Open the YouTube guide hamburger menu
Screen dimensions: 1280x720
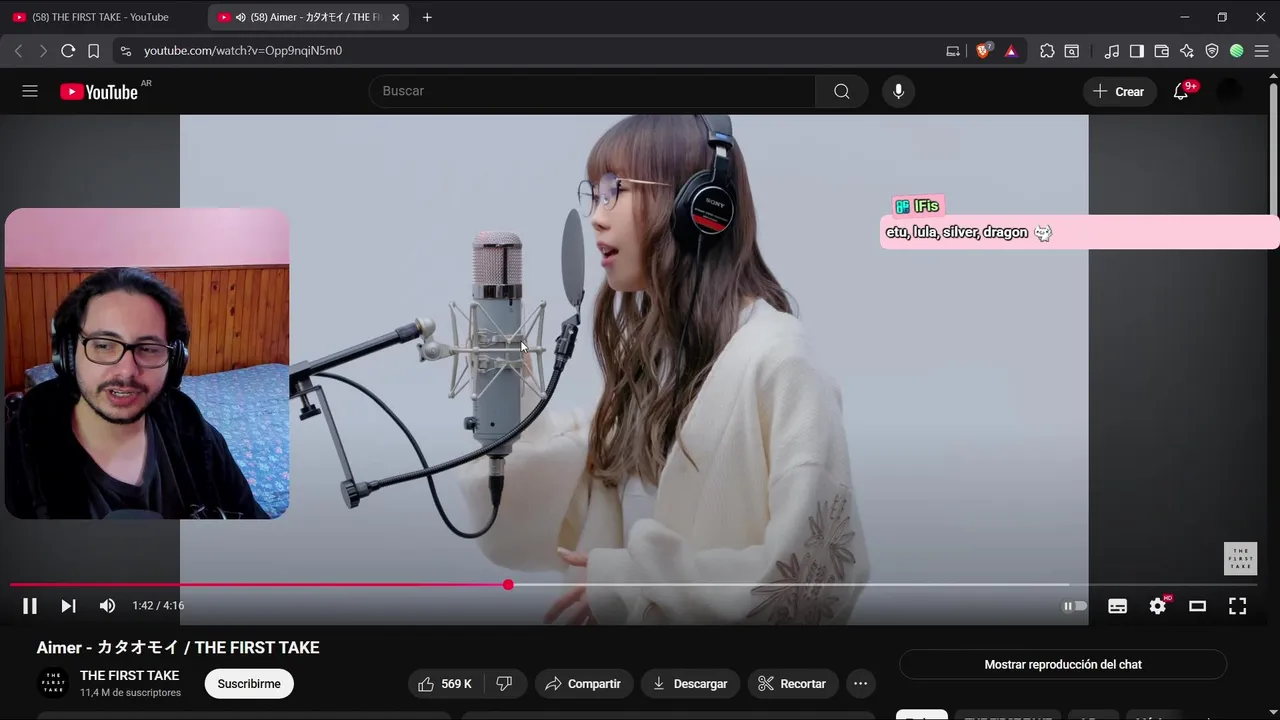point(30,91)
